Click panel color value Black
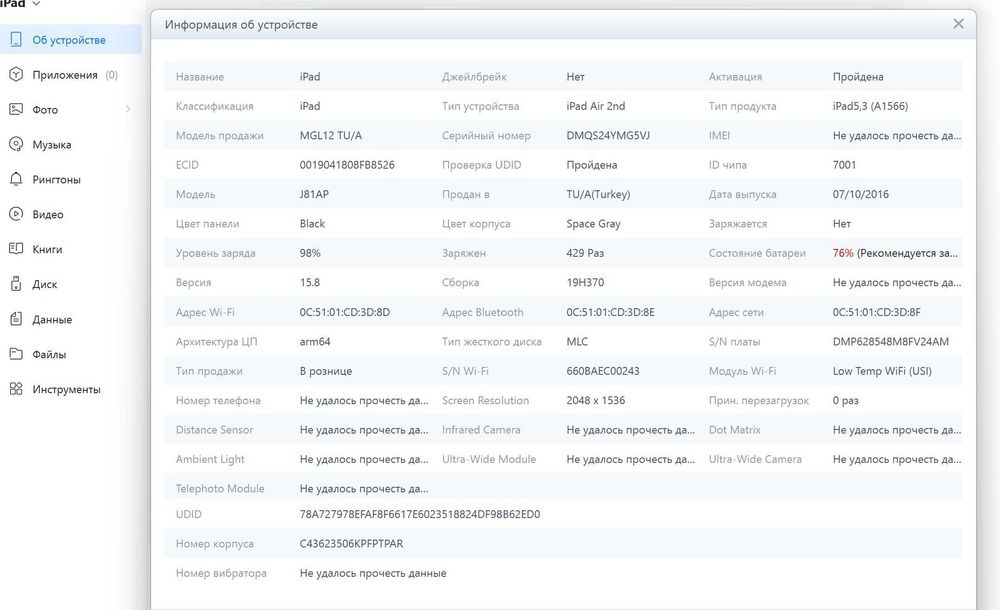The image size is (1000, 610). [x=312, y=223]
